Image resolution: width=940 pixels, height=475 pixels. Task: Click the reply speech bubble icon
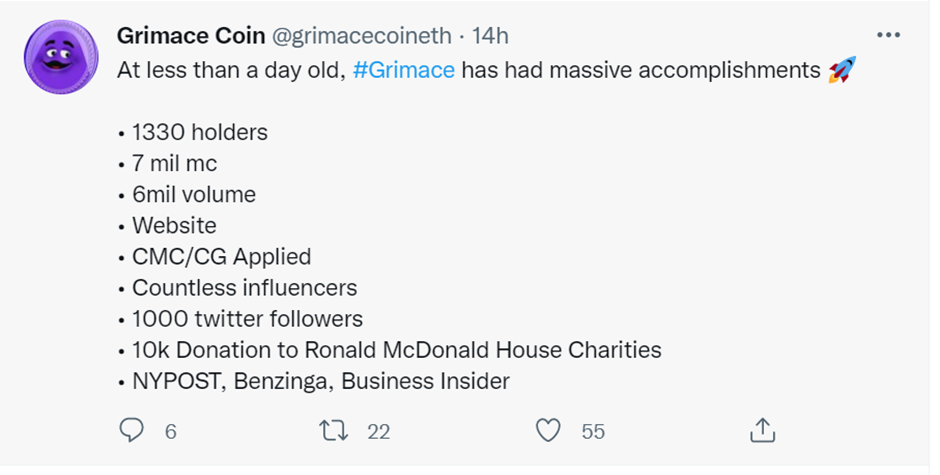point(131,430)
